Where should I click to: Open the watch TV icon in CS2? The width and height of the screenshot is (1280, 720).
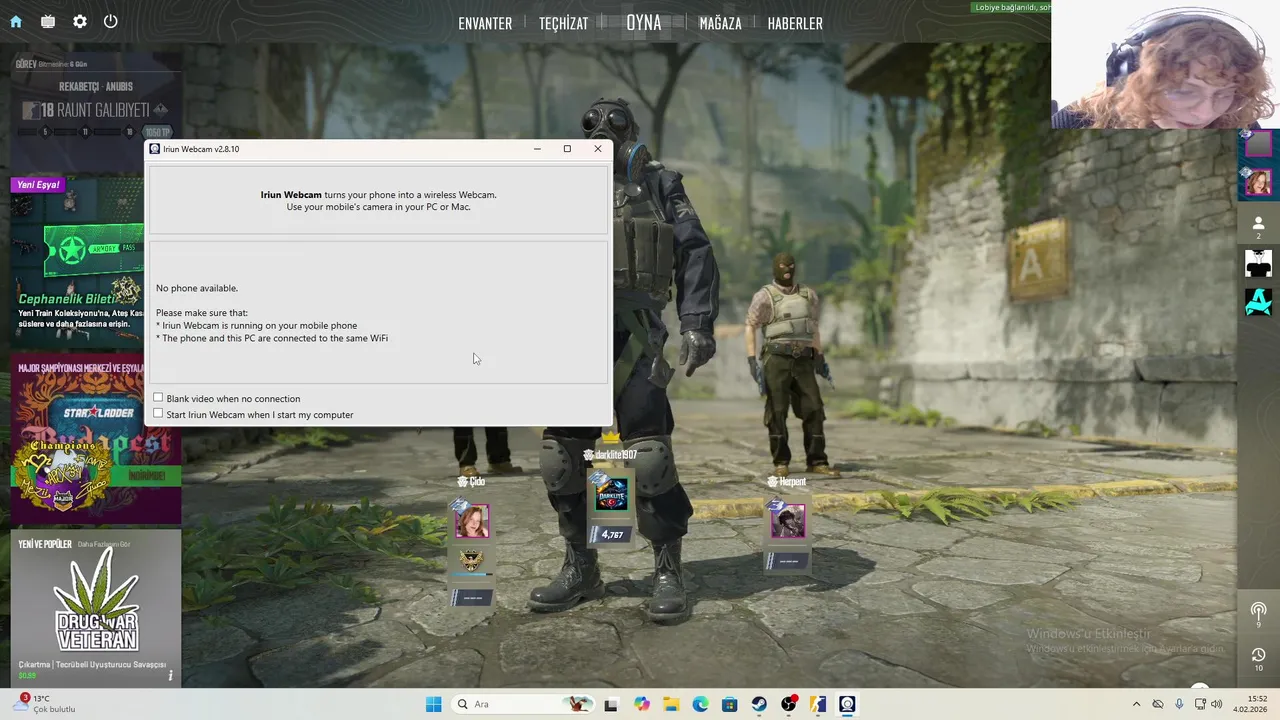[x=48, y=21]
